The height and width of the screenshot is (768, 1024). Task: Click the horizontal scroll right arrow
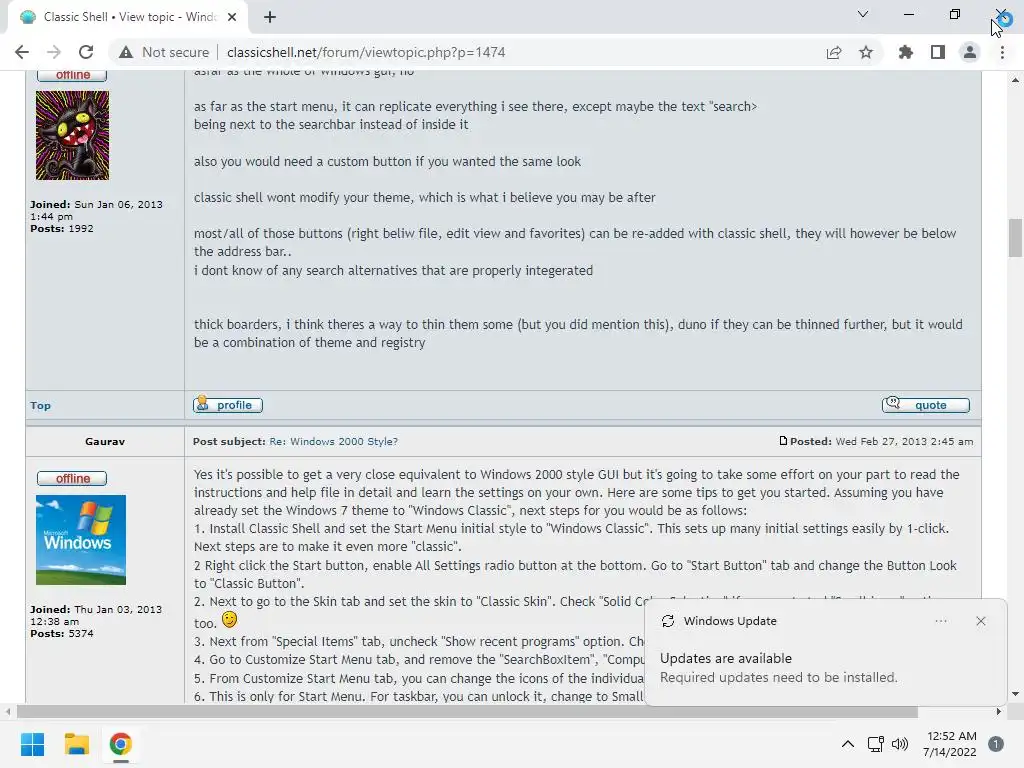click(999, 711)
